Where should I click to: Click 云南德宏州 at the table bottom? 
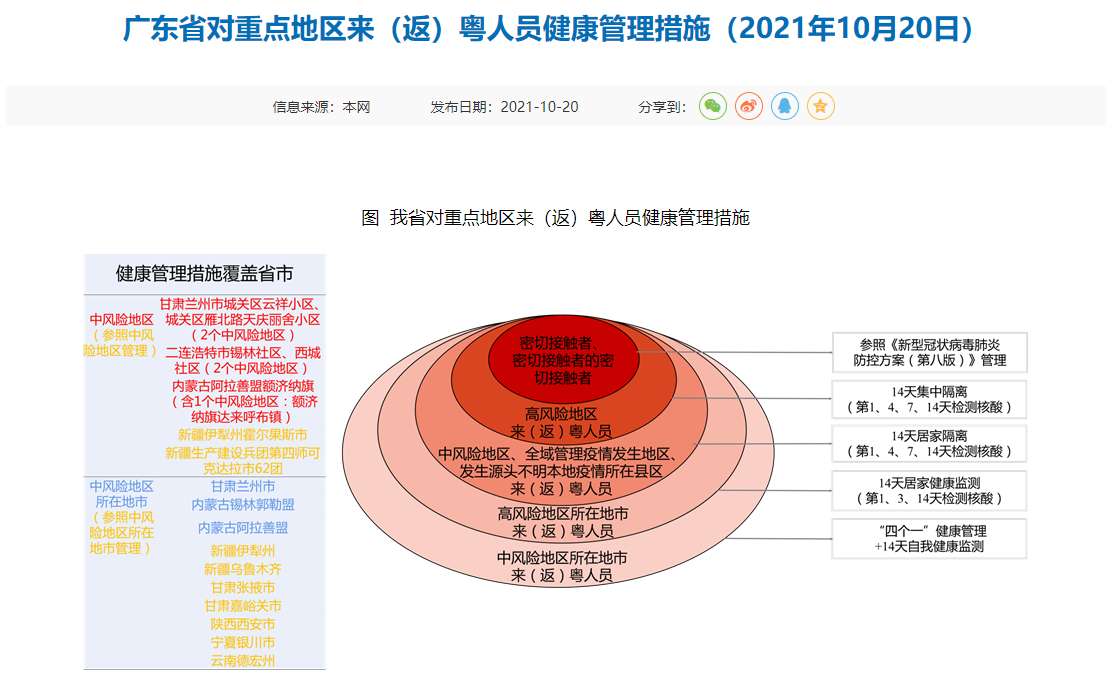pyautogui.click(x=243, y=660)
